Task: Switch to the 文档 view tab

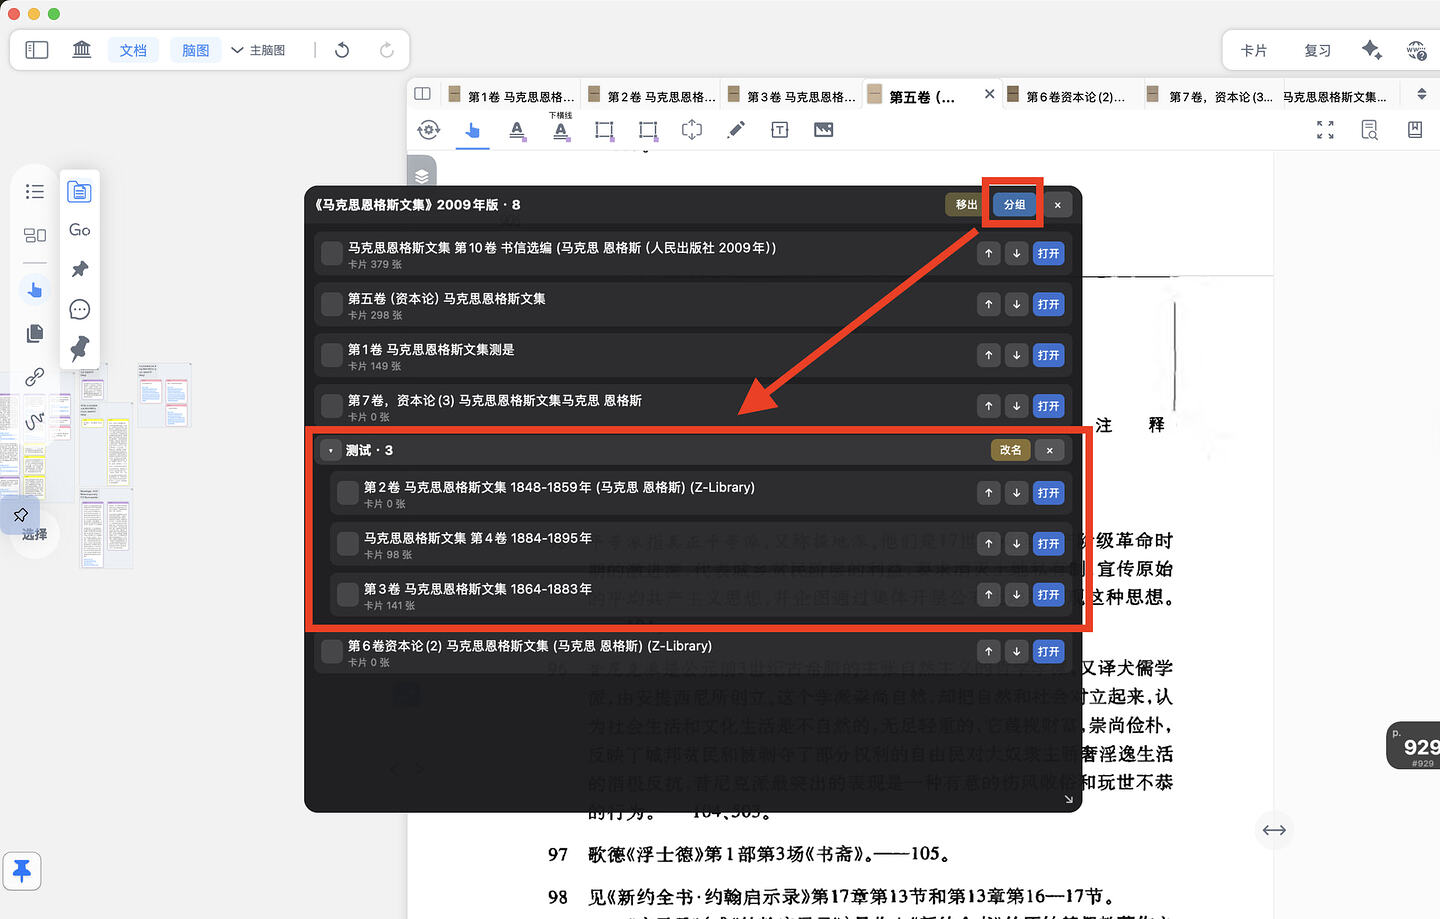Action: click(133, 50)
